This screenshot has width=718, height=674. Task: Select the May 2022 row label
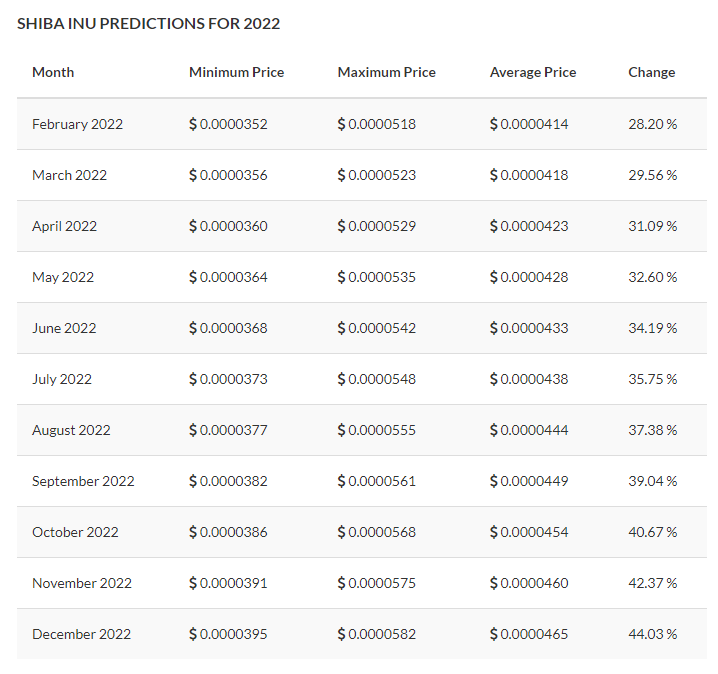click(x=63, y=277)
